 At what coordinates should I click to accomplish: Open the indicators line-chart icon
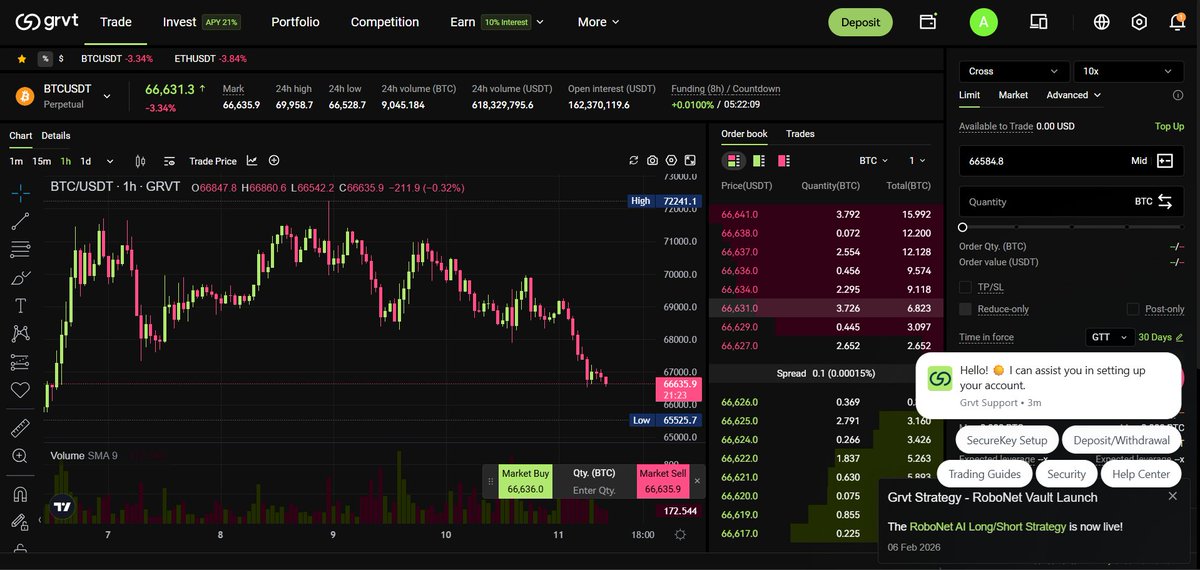252,161
